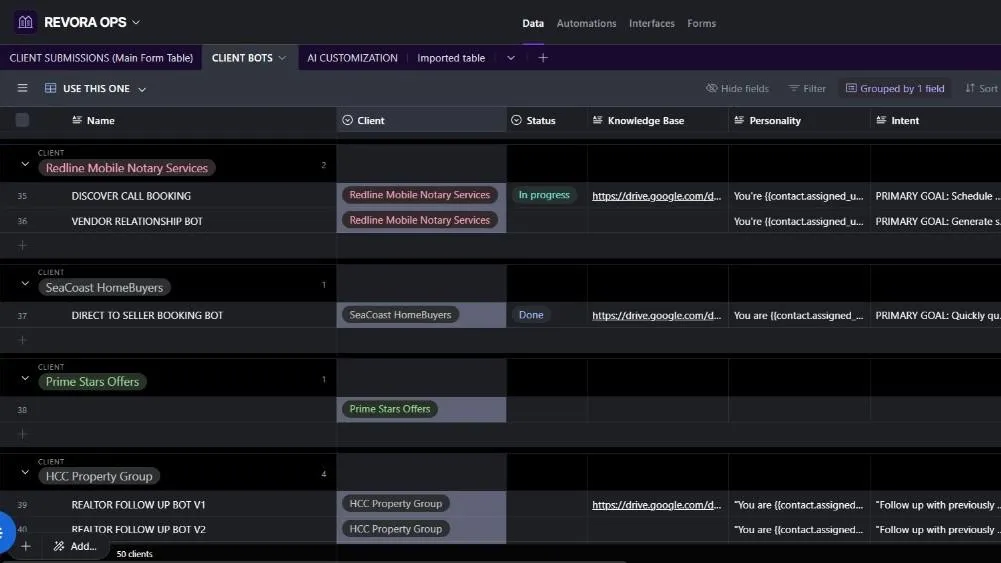Select the REALTOR FOLLOW UP BOT V1 record
1001x563 pixels.
(138, 504)
